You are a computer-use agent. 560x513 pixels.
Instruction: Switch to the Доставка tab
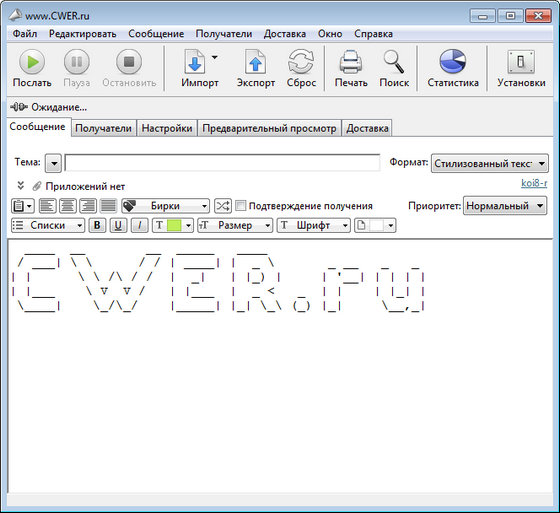[x=367, y=128]
